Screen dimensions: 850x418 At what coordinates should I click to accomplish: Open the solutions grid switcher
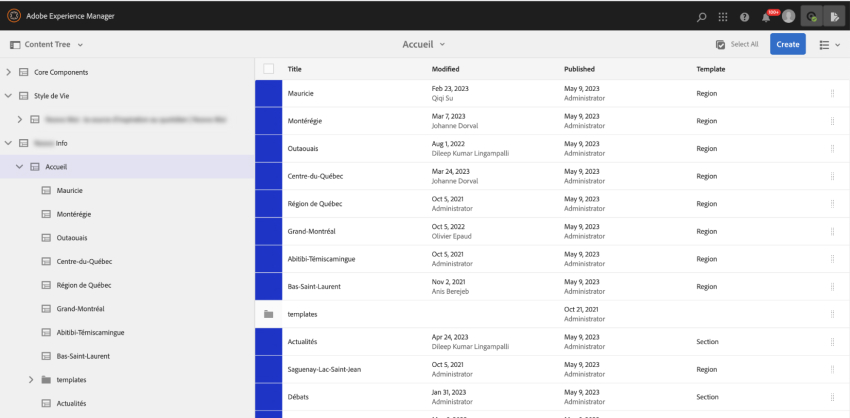(x=723, y=16)
